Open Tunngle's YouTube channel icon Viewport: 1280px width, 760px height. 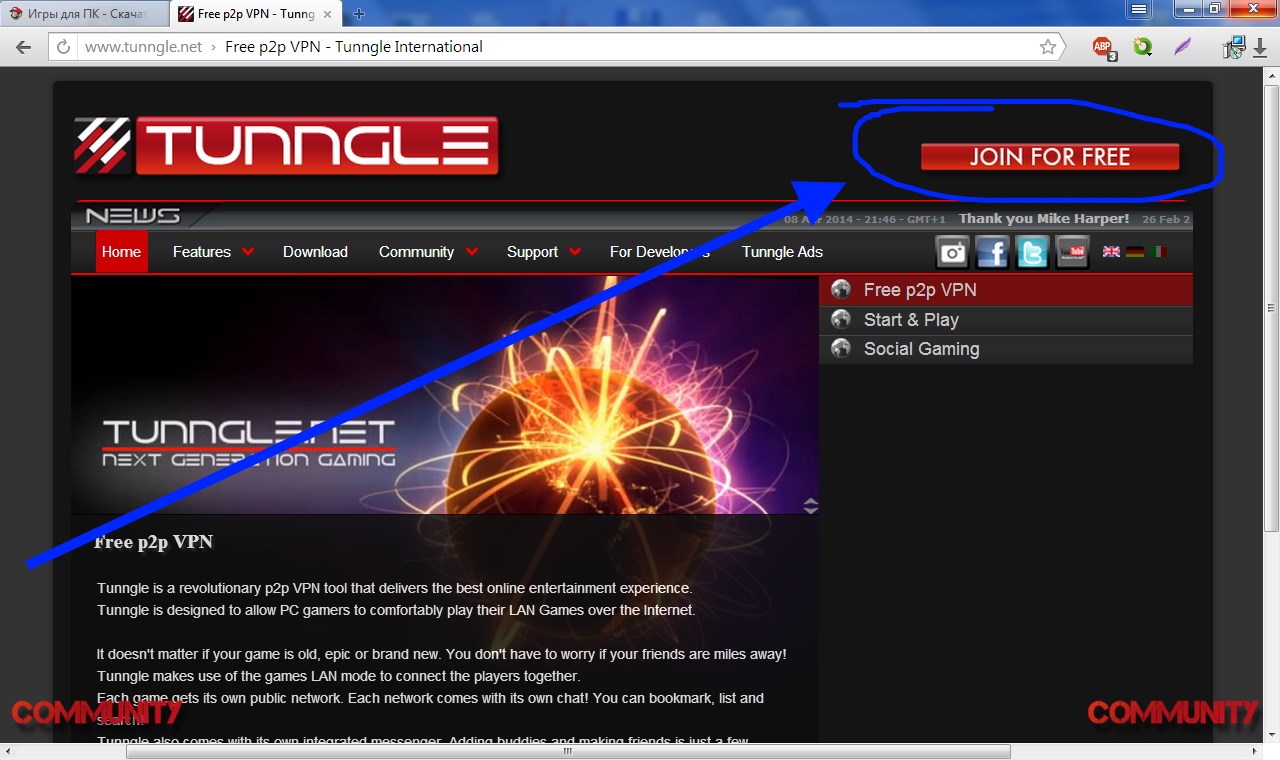(x=1072, y=252)
